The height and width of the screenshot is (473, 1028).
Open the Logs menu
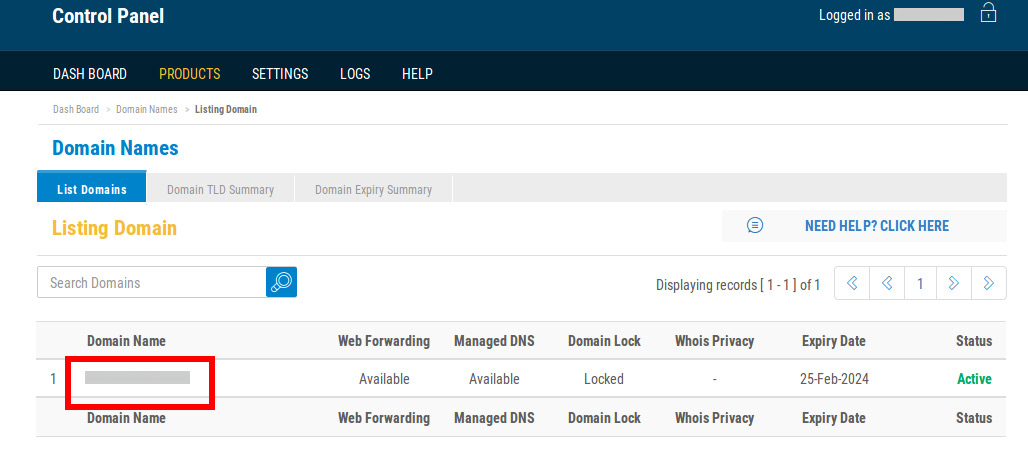[x=355, y=74]
